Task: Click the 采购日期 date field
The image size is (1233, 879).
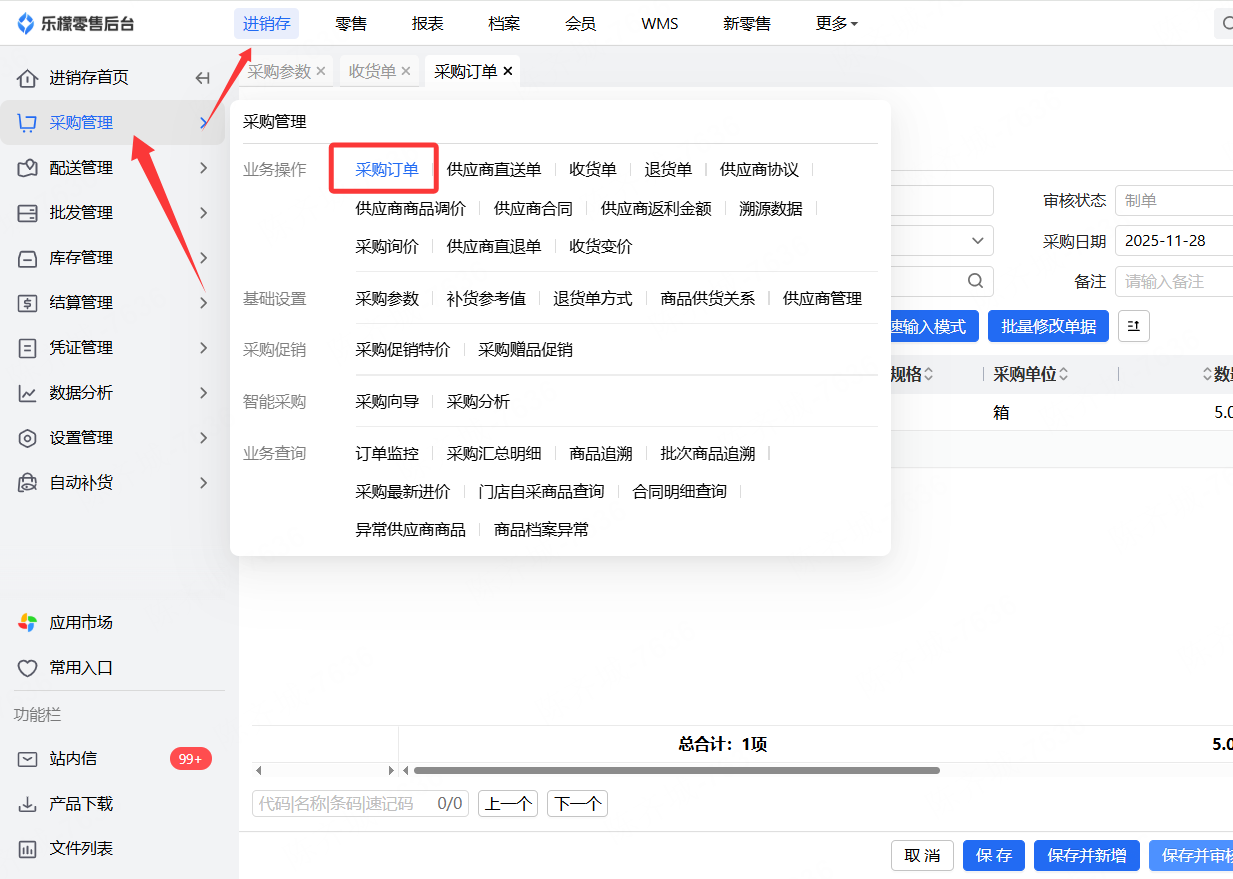Action: (1174, 241)
